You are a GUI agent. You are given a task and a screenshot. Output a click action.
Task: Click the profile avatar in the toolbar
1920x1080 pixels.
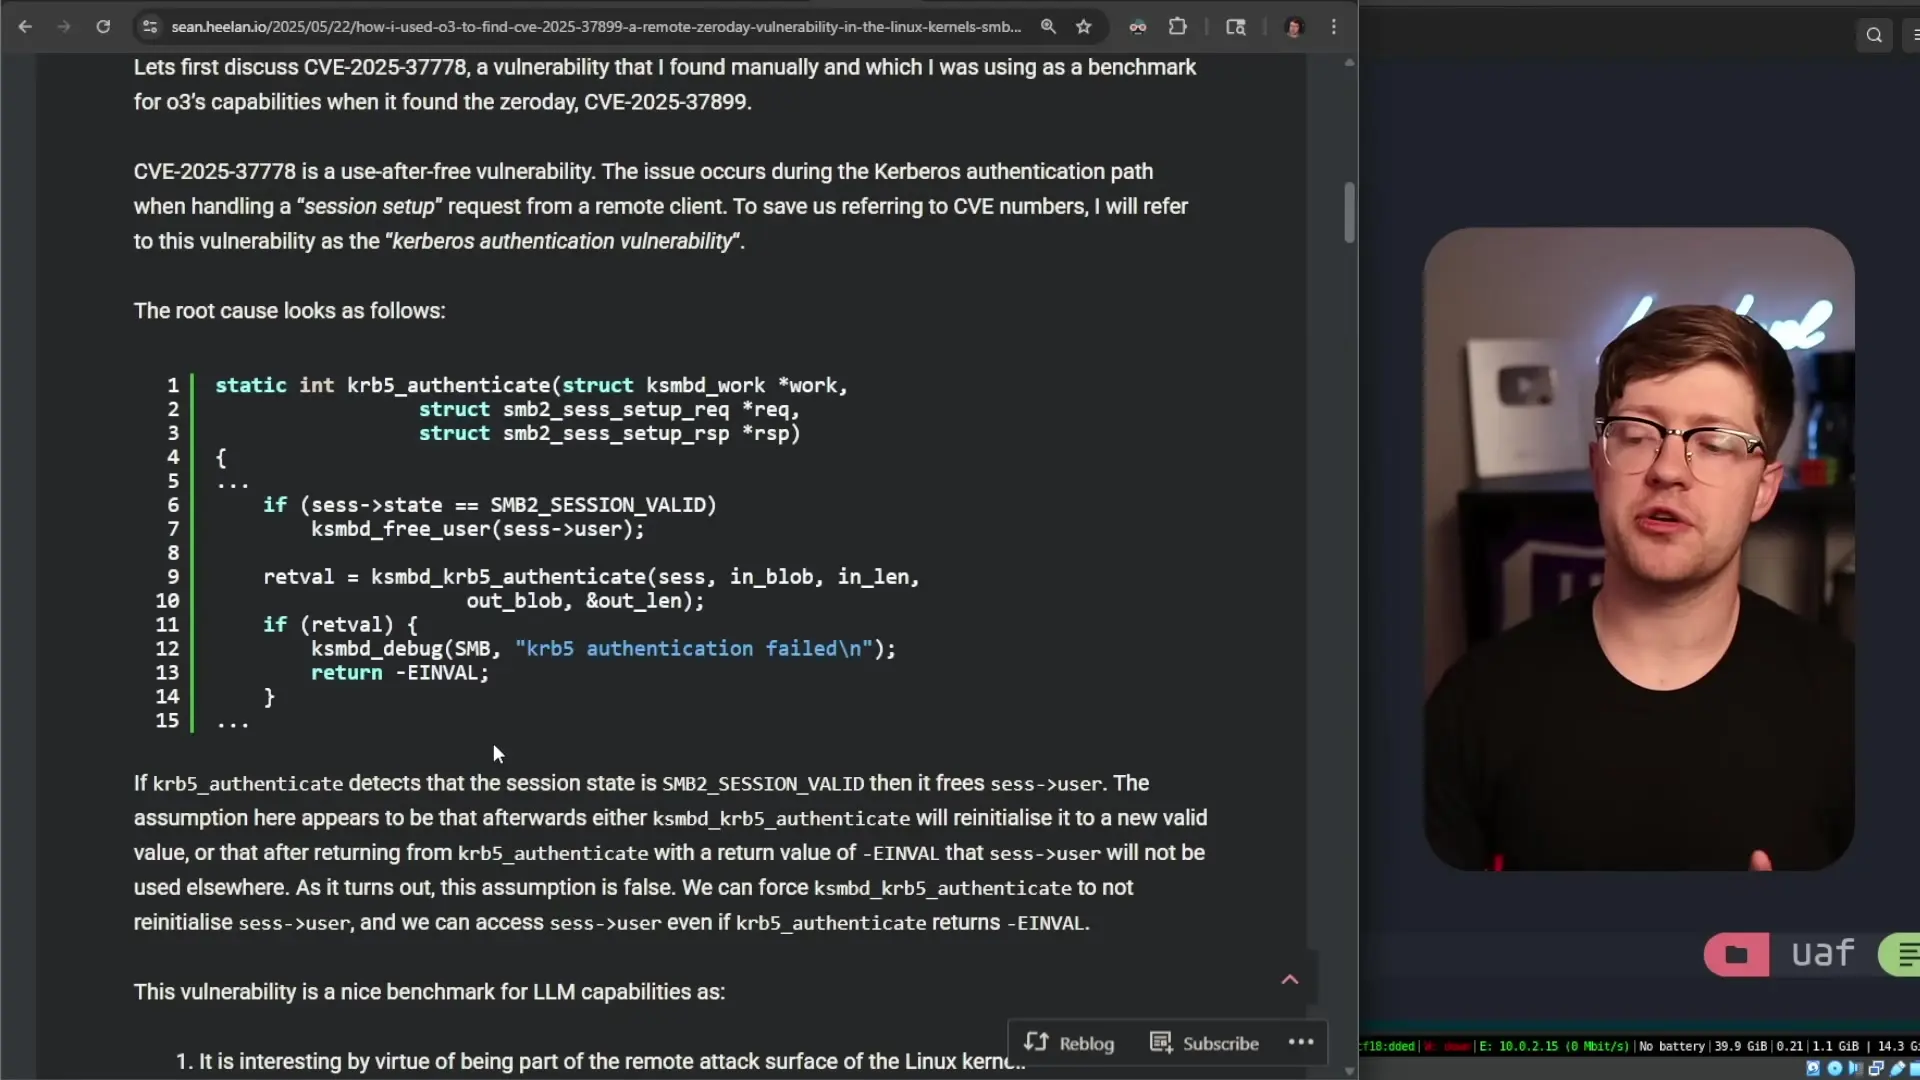click(1294, 27)
